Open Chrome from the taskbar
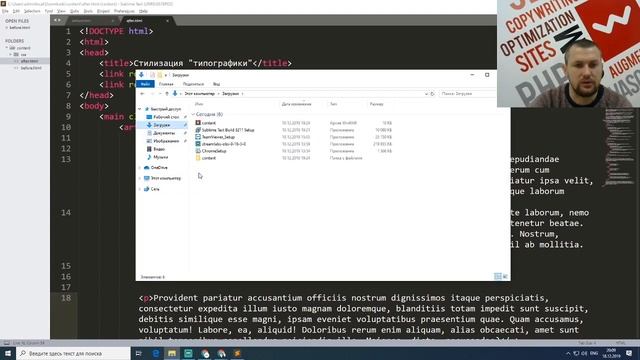Viewport: 640px width, 360px height. 205,353
